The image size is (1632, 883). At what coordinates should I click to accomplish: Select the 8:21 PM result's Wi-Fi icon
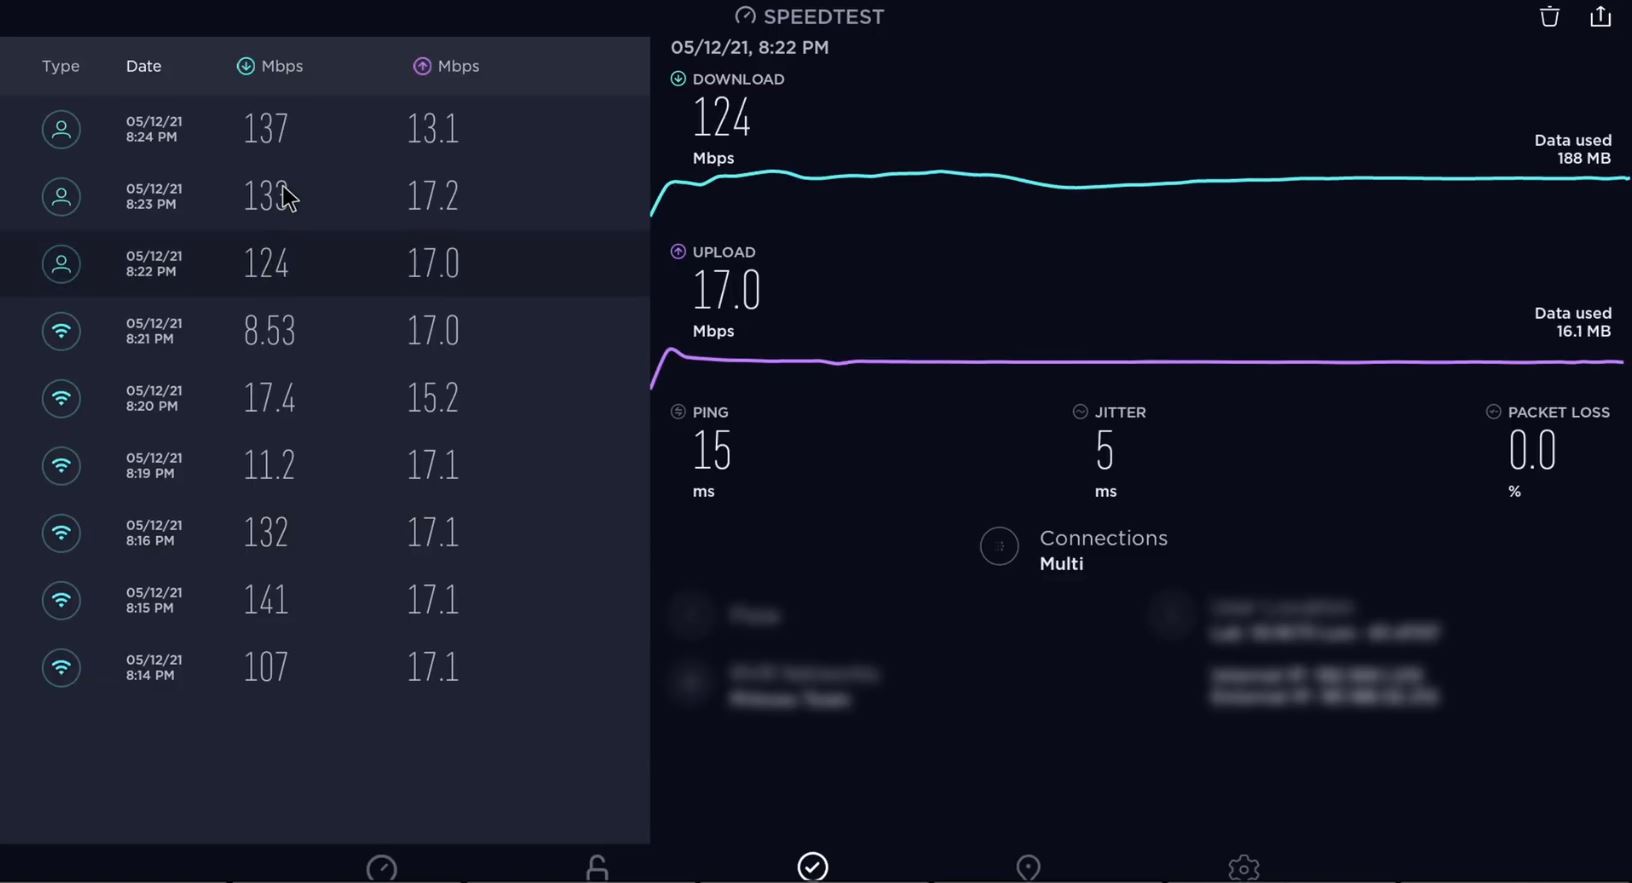pyautogui.click(x=61, y=331)
